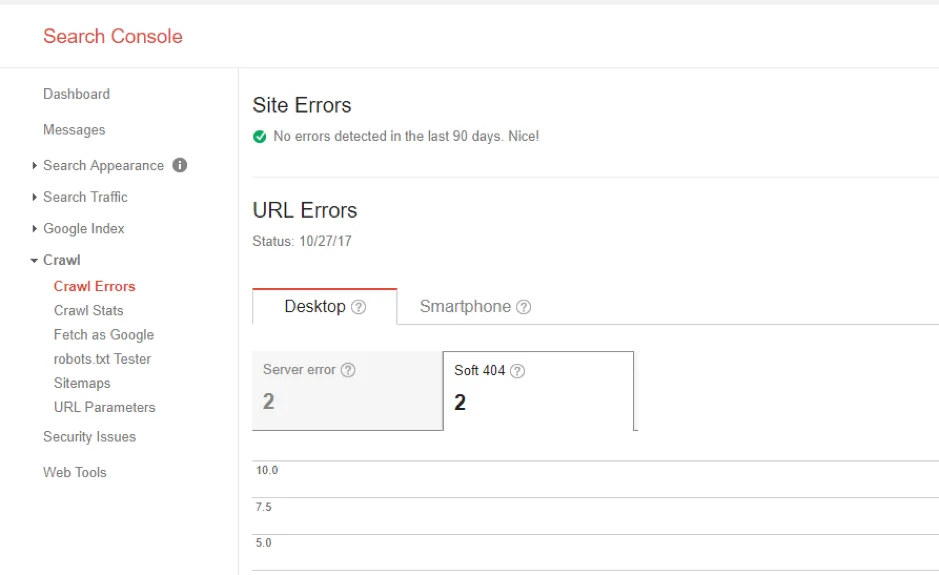
Task: Click the Server error count 2
Action: point(268,401)
